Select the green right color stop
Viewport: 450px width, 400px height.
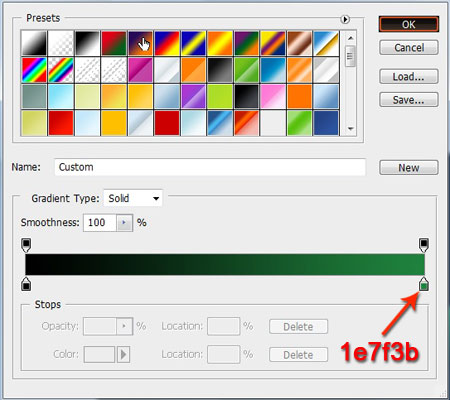423,284
